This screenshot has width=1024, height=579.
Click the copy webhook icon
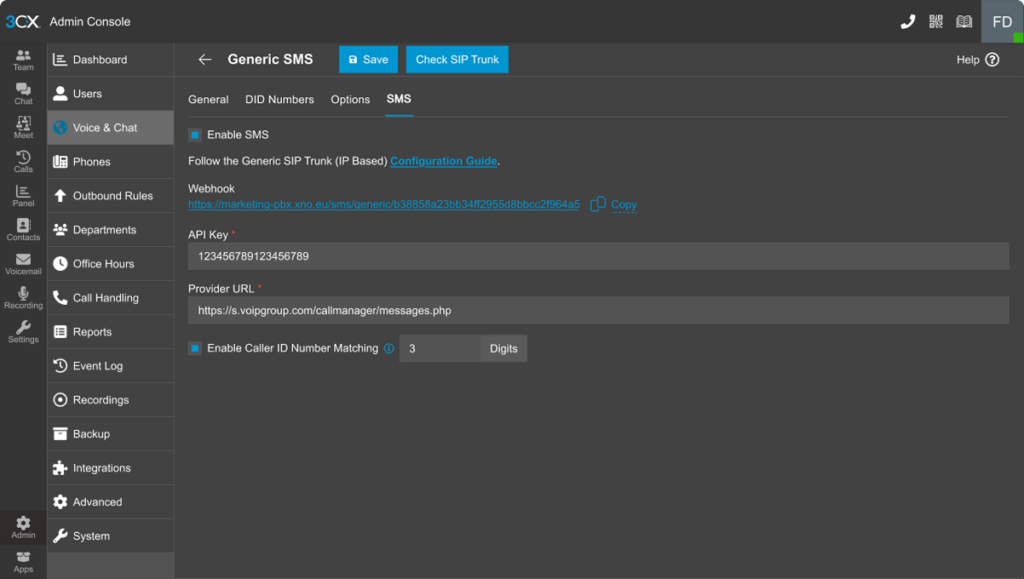pyautogui.click(x=598, y=204)
